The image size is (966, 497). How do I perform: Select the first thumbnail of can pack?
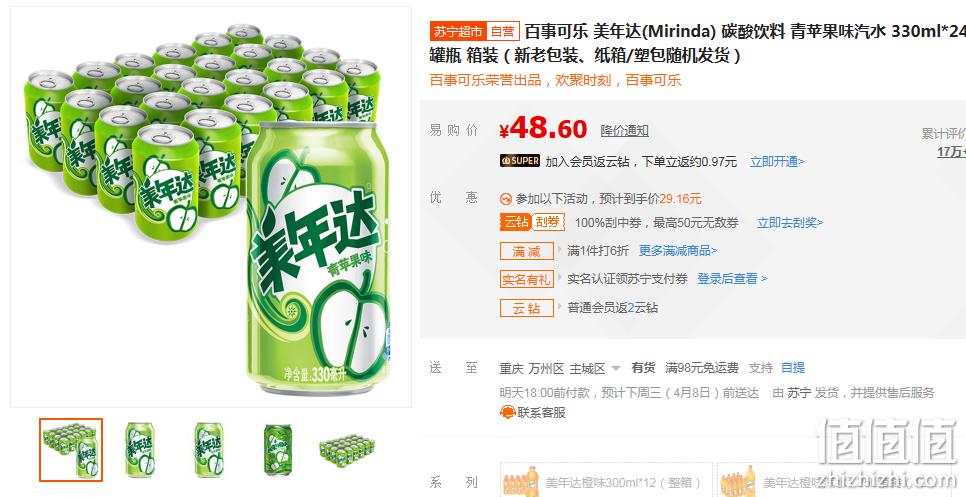71,450
